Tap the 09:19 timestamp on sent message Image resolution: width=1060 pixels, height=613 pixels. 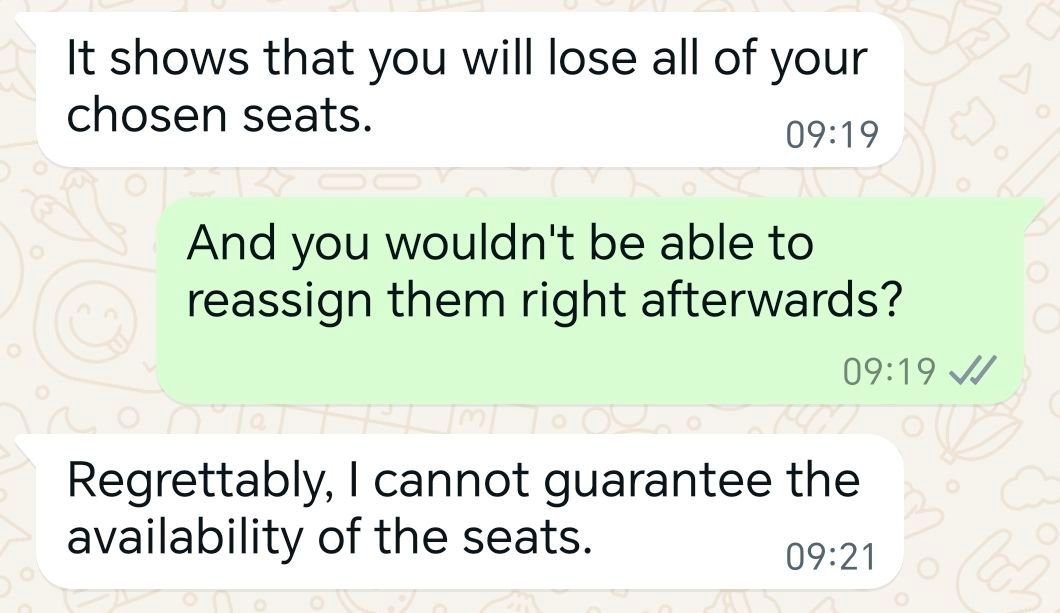(x=889, y=372)
